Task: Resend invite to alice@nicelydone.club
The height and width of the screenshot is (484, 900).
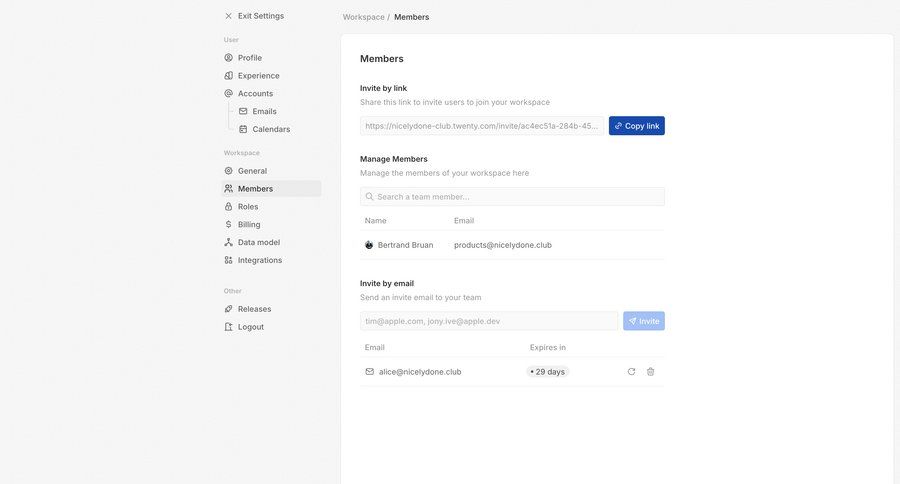Action: click(631, 371)
